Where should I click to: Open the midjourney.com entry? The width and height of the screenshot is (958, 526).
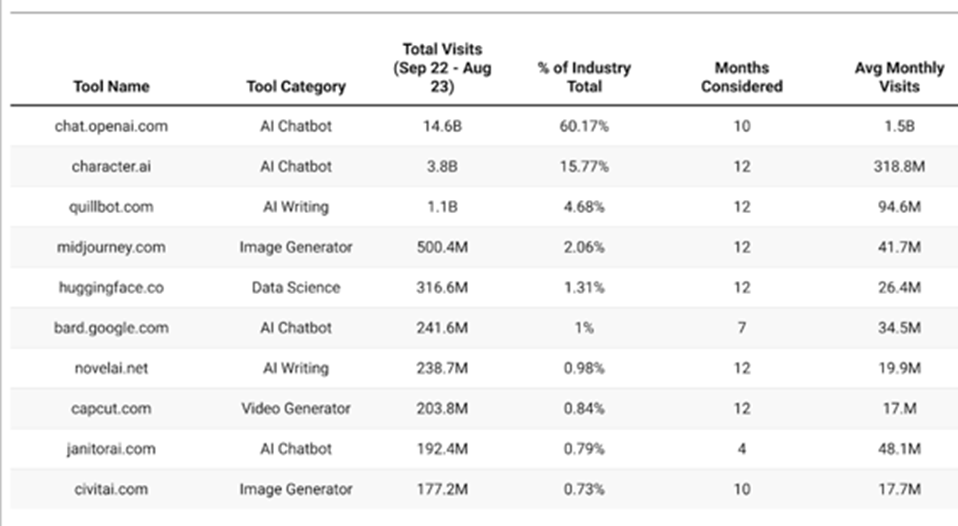pyautogui.click(x=110, y=247)
